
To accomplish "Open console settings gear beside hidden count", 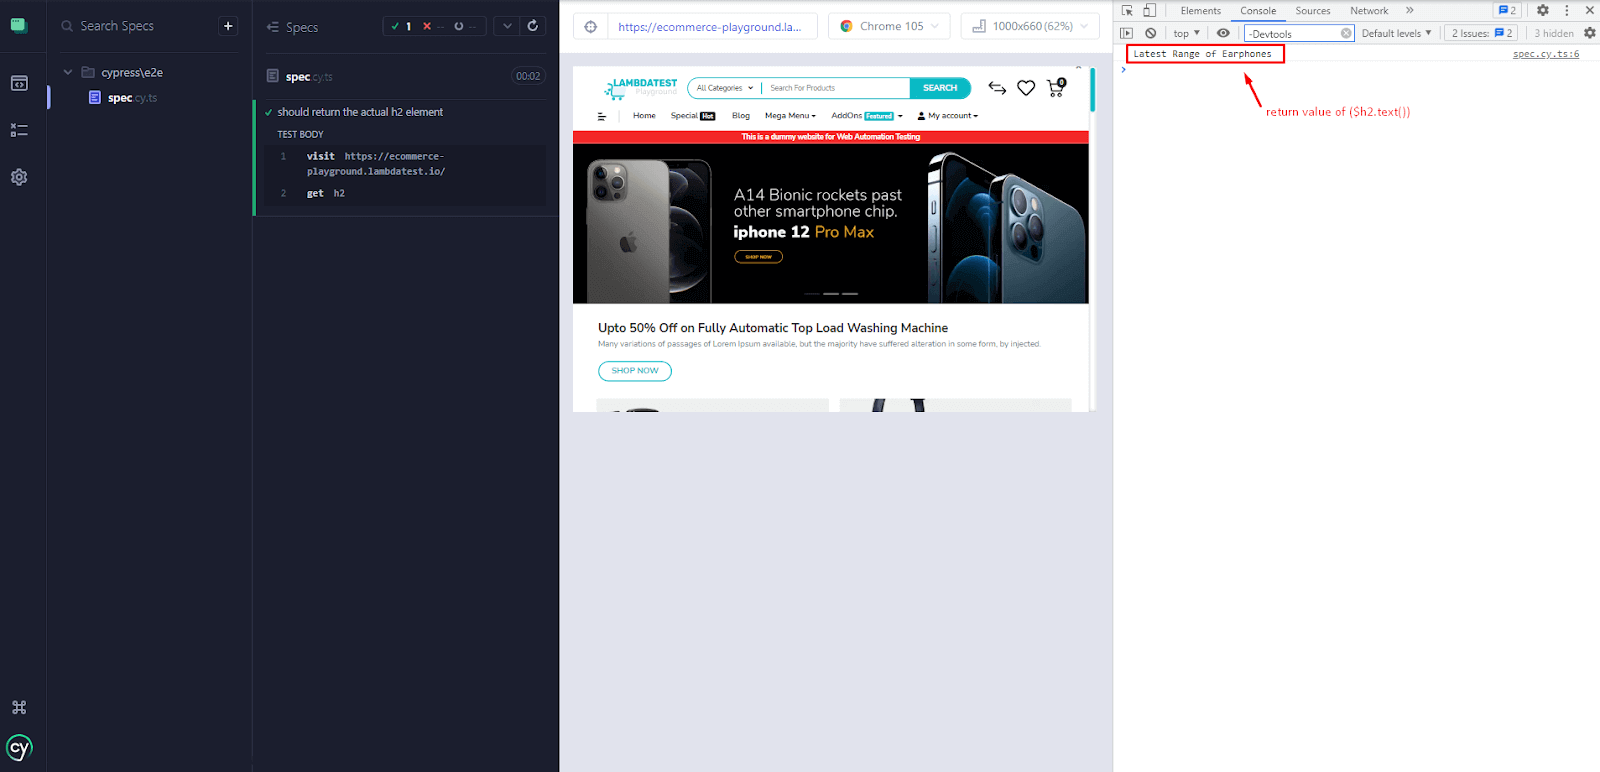I will 1590,33.
